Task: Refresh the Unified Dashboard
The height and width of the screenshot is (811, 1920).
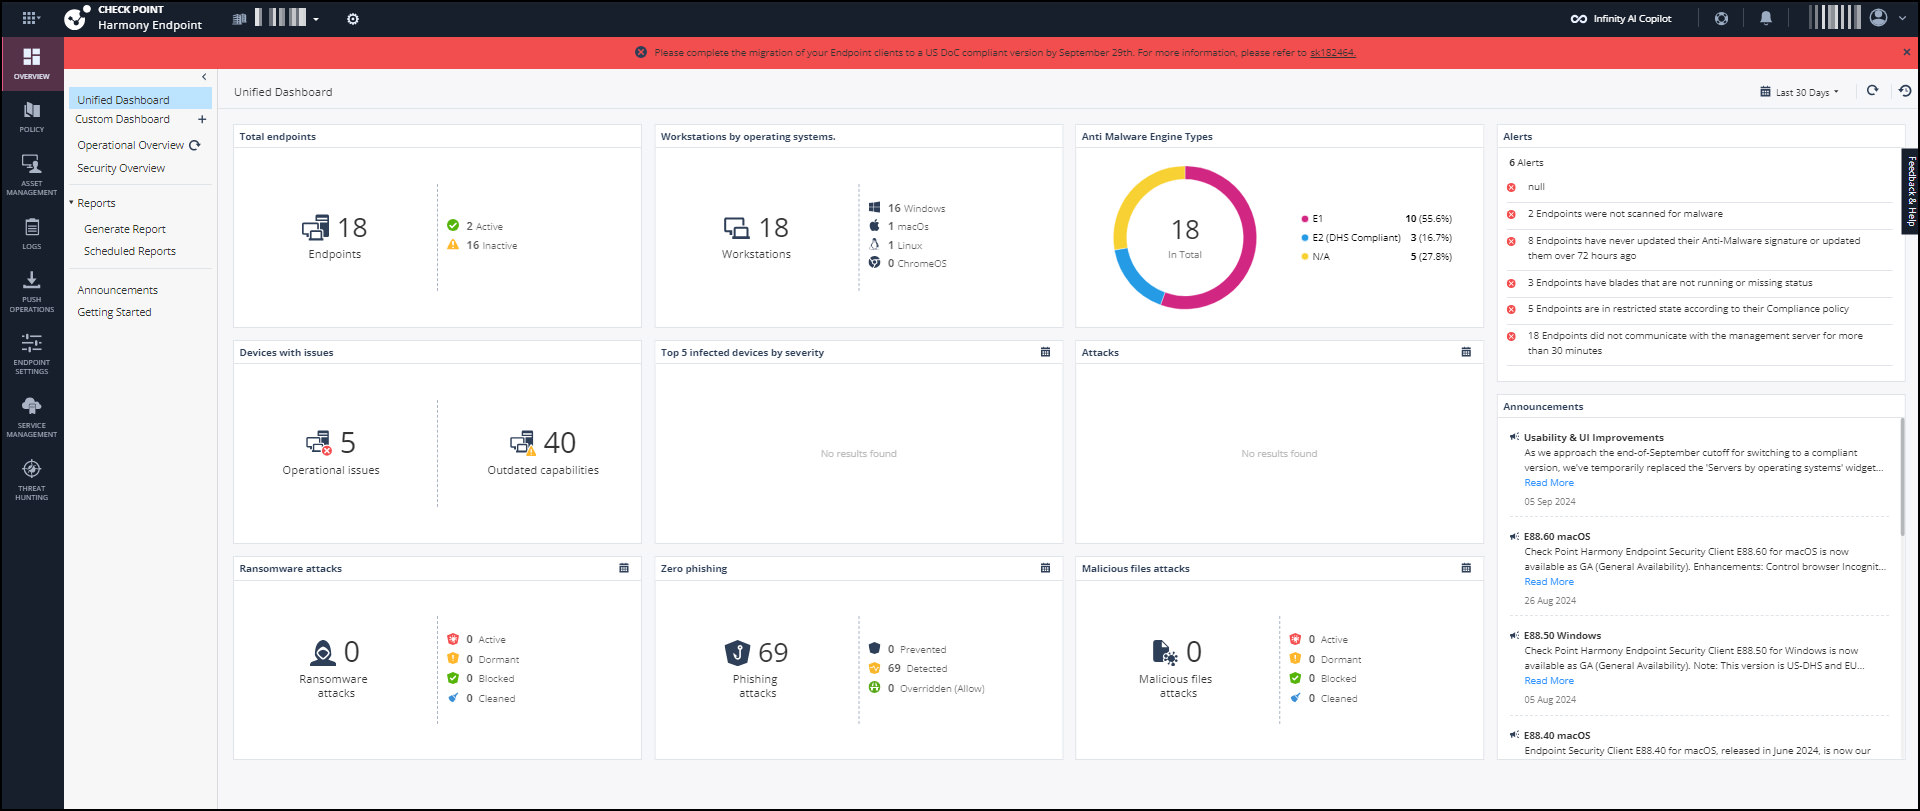Action: coord(1872,91)
